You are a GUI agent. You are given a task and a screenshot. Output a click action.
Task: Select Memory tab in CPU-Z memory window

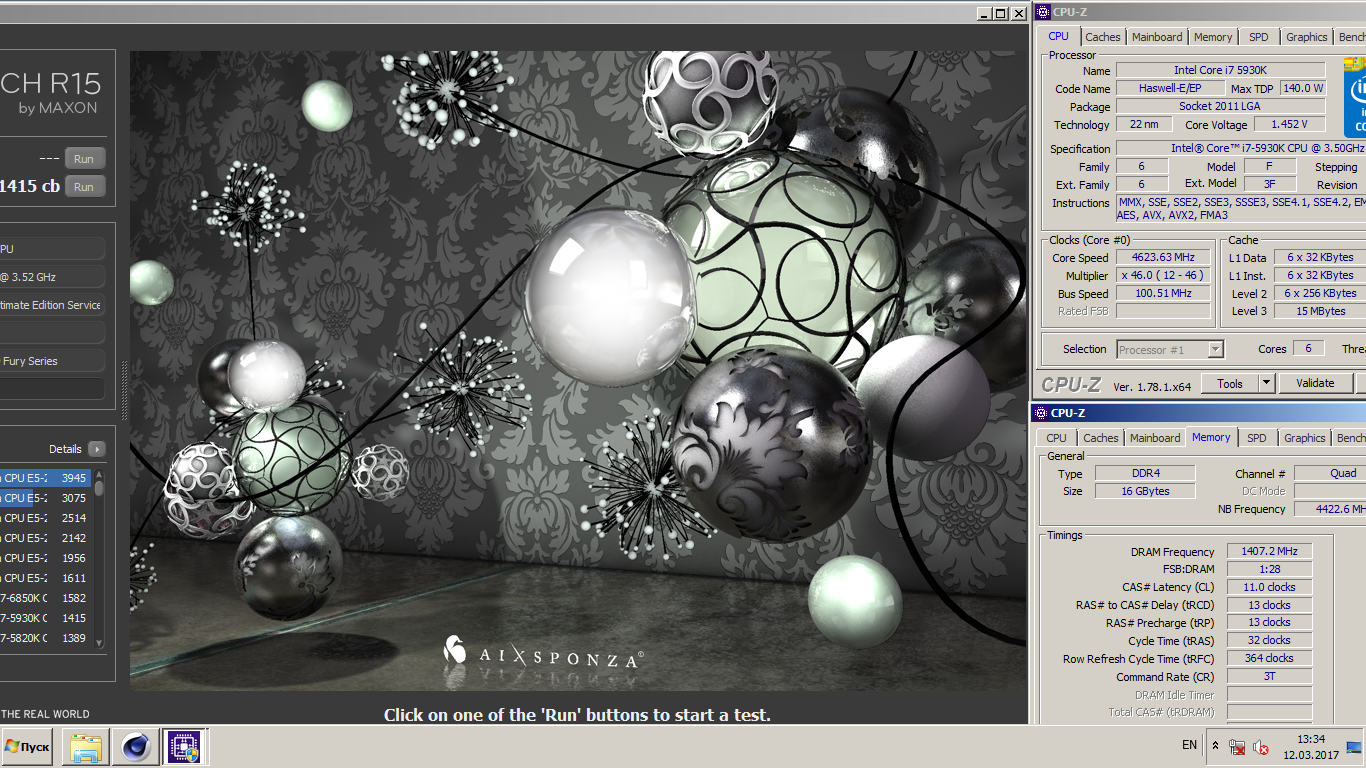pyautogui.click(x=1211, y=437)
